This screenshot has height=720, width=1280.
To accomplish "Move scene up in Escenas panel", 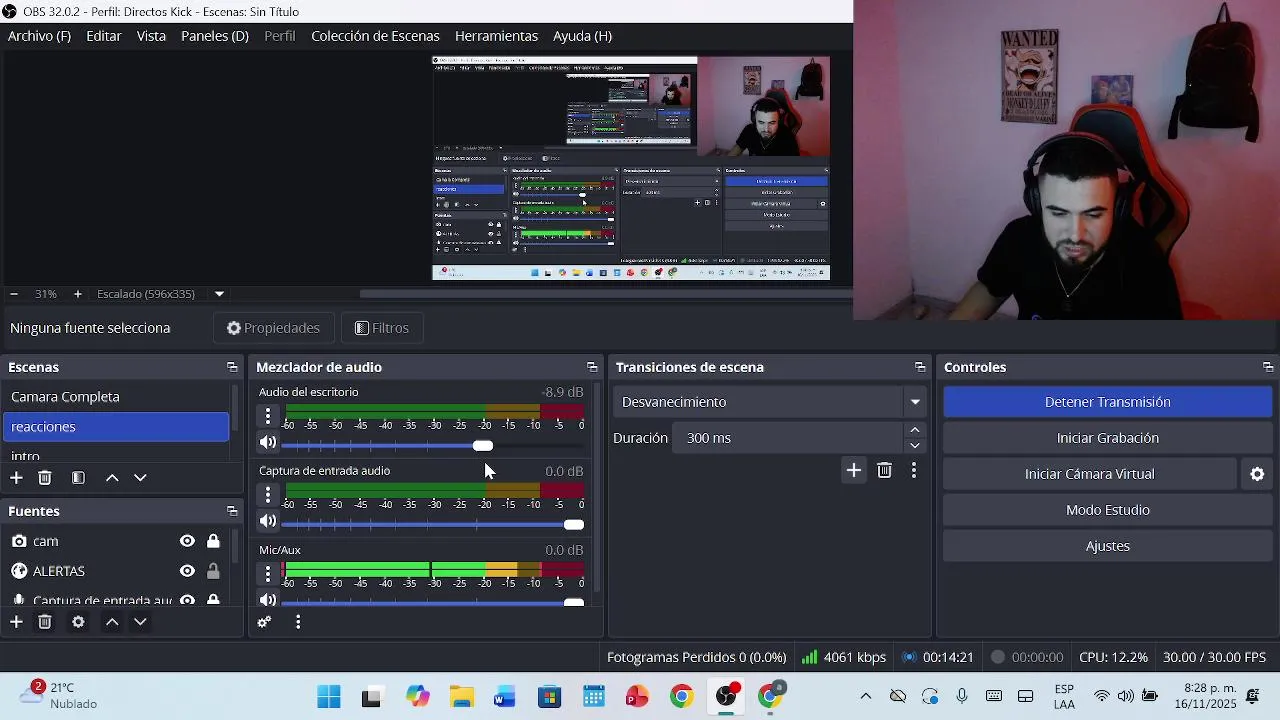I will [x=112, y=478].
